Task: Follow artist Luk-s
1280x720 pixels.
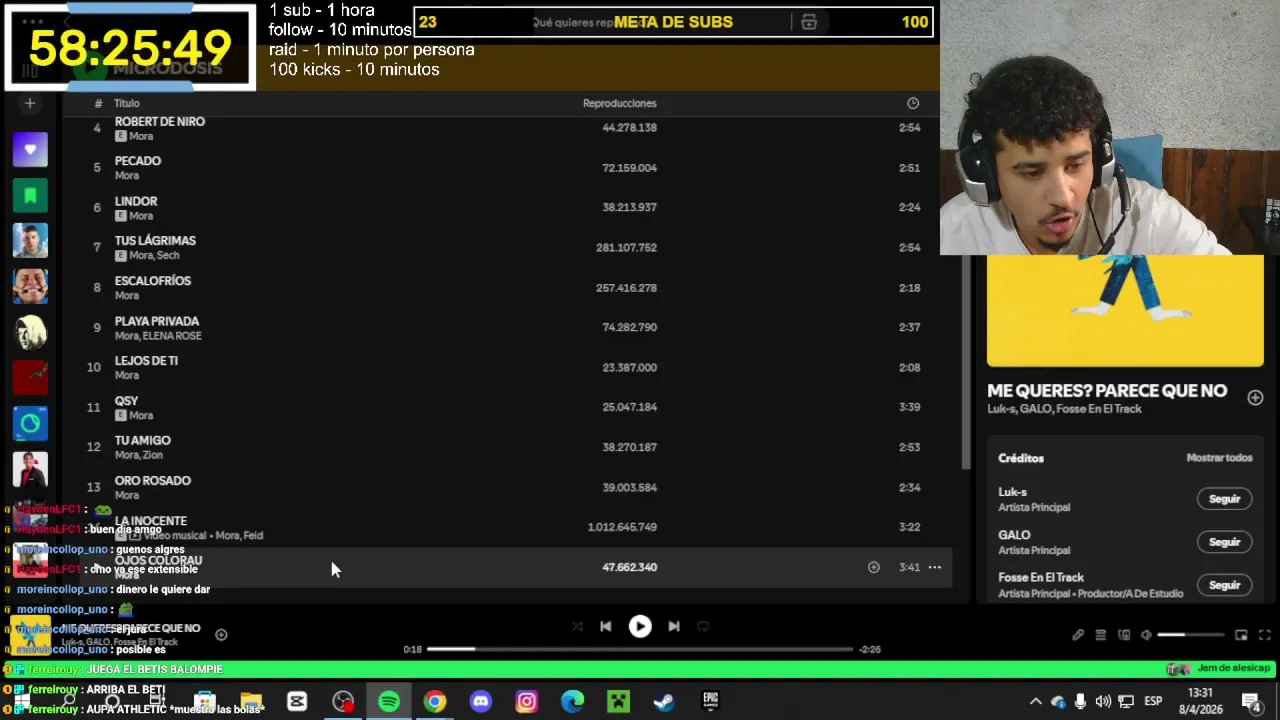Action: tap(1224, 499)
